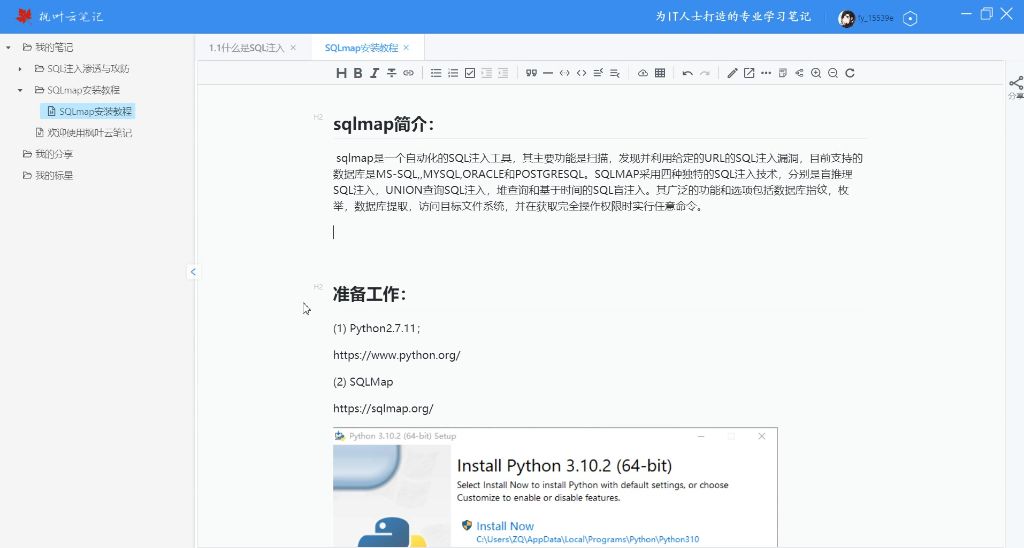Select the SQLmap安装教程 note in tree
This screenshot has width=1024, height=548.
(x=88, y=111)
